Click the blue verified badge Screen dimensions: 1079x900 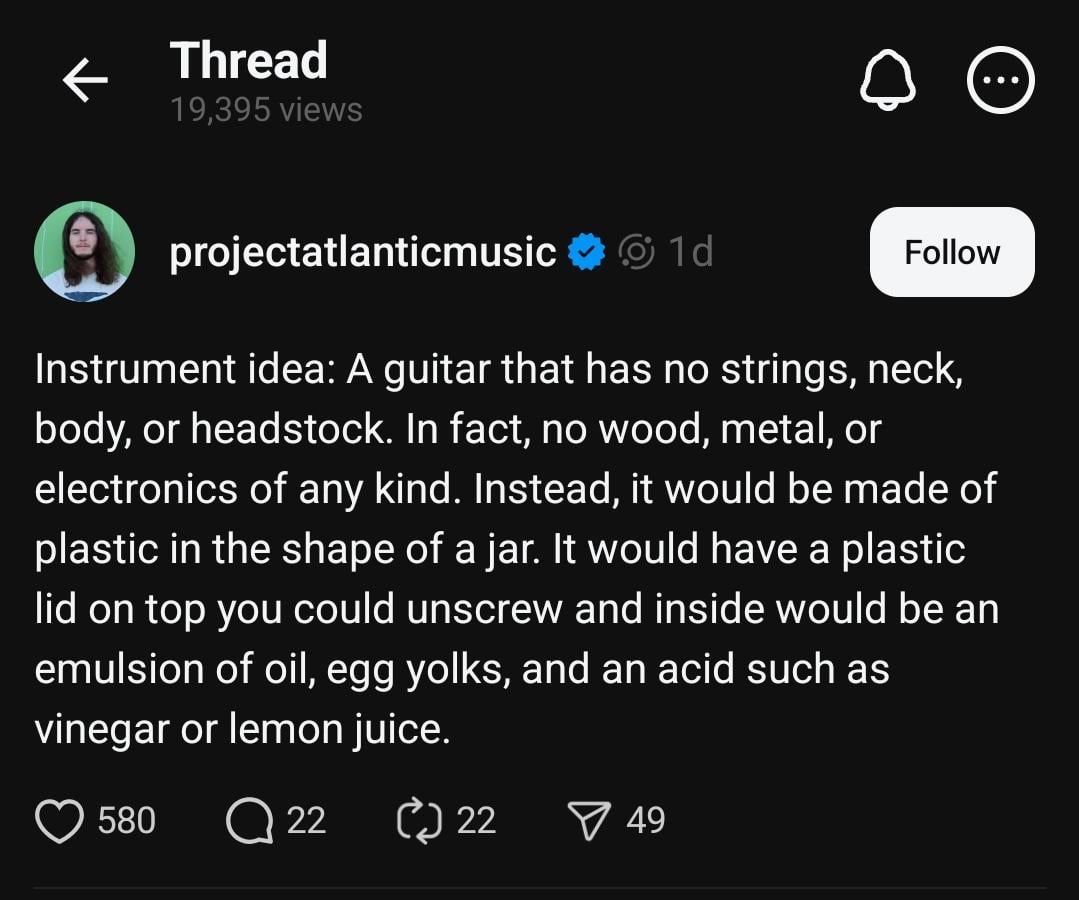(x=587, y=252)
